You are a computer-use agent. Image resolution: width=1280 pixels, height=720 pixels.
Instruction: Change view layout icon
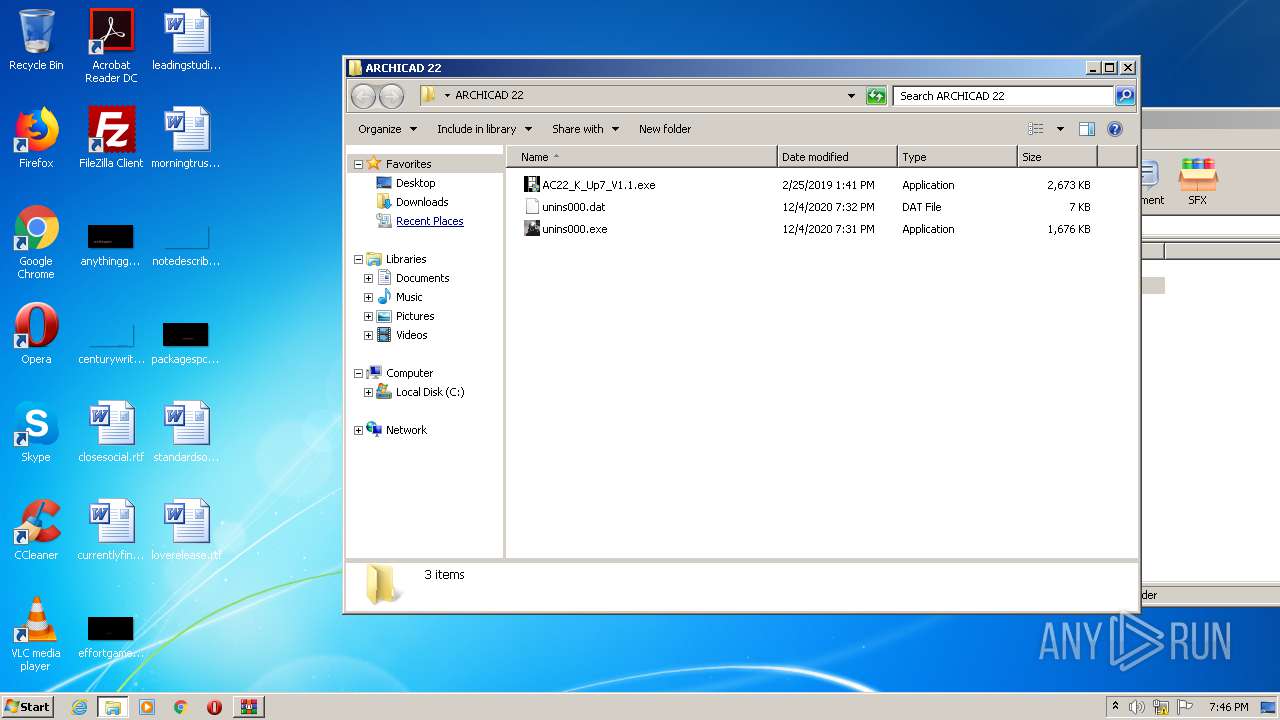1036,129
